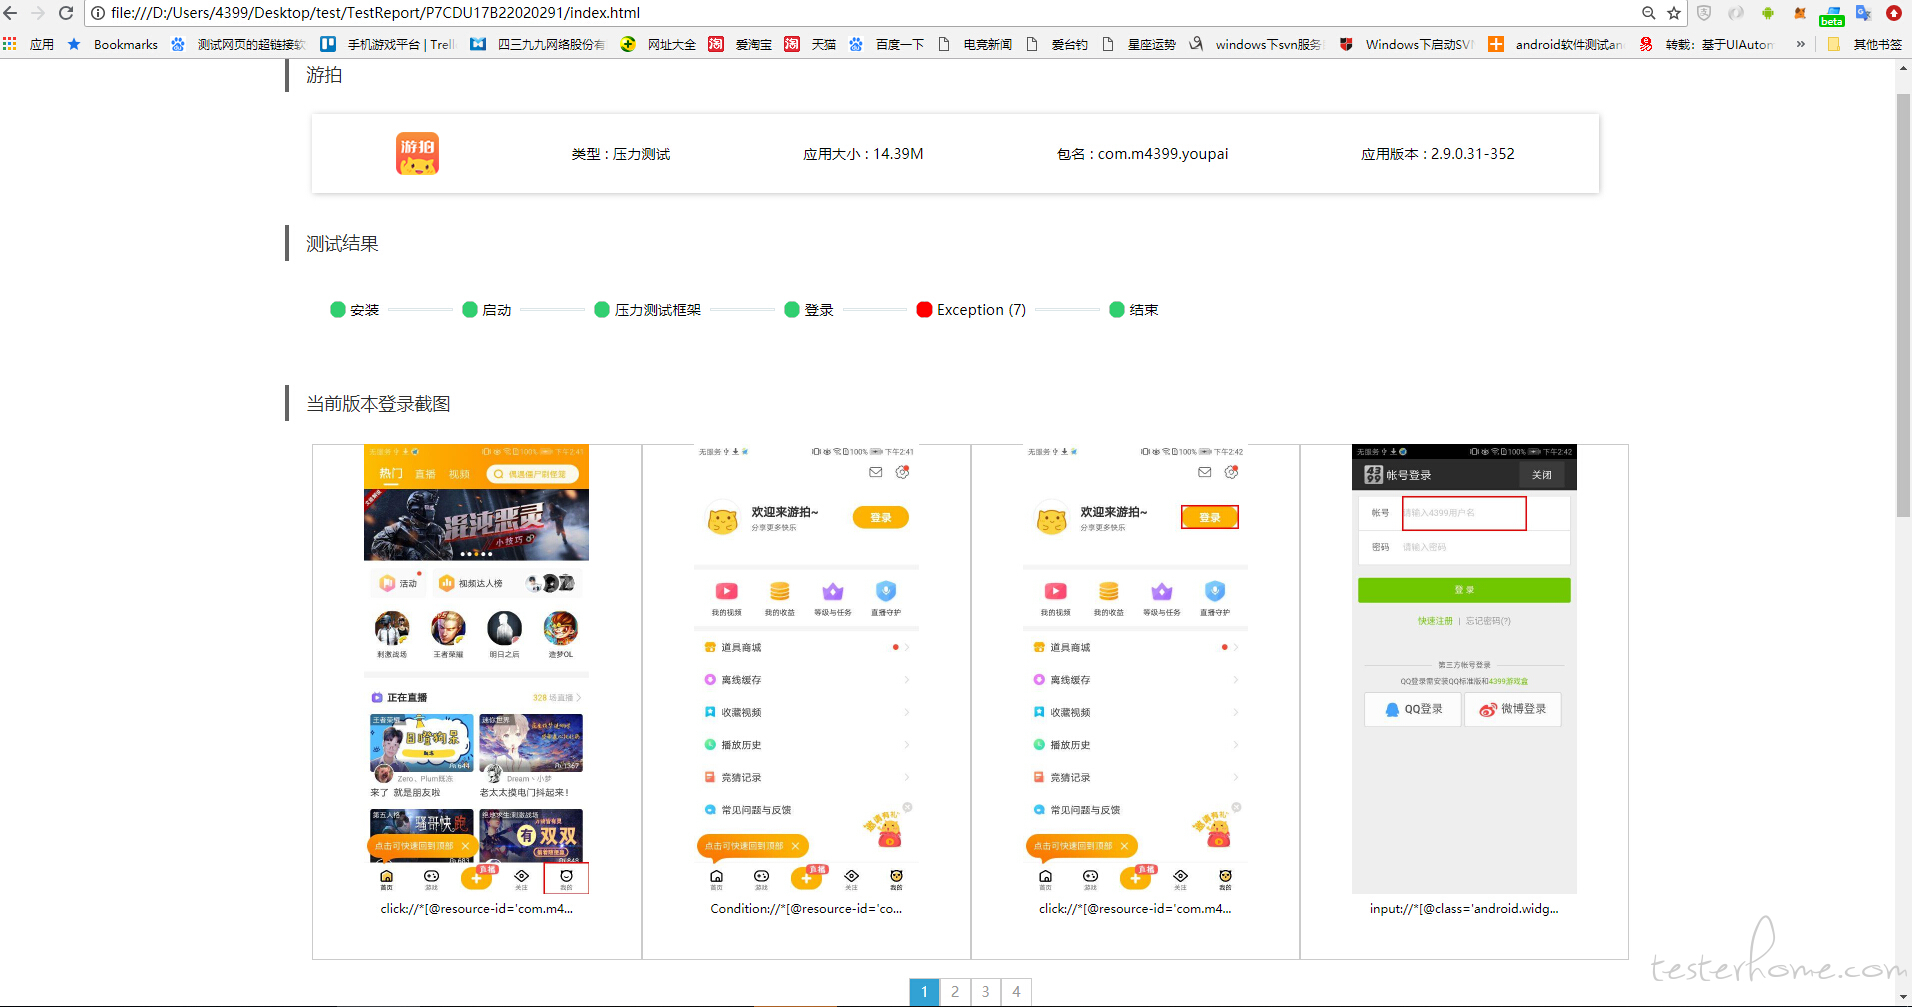The width and height of the screenshot is (1912, 1007).
Task: Open the 应用 apps grid shortcut
Action: click(29, 44)
